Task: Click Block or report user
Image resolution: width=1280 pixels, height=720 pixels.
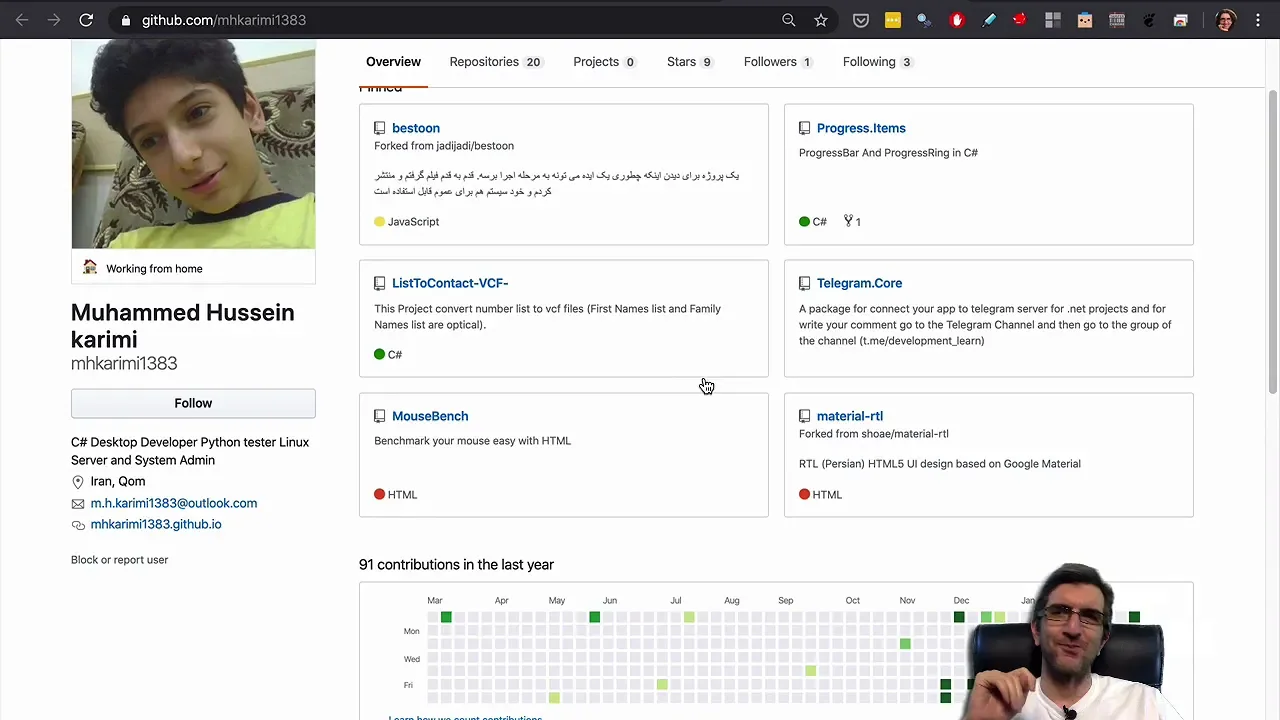Action: [119, 560]
